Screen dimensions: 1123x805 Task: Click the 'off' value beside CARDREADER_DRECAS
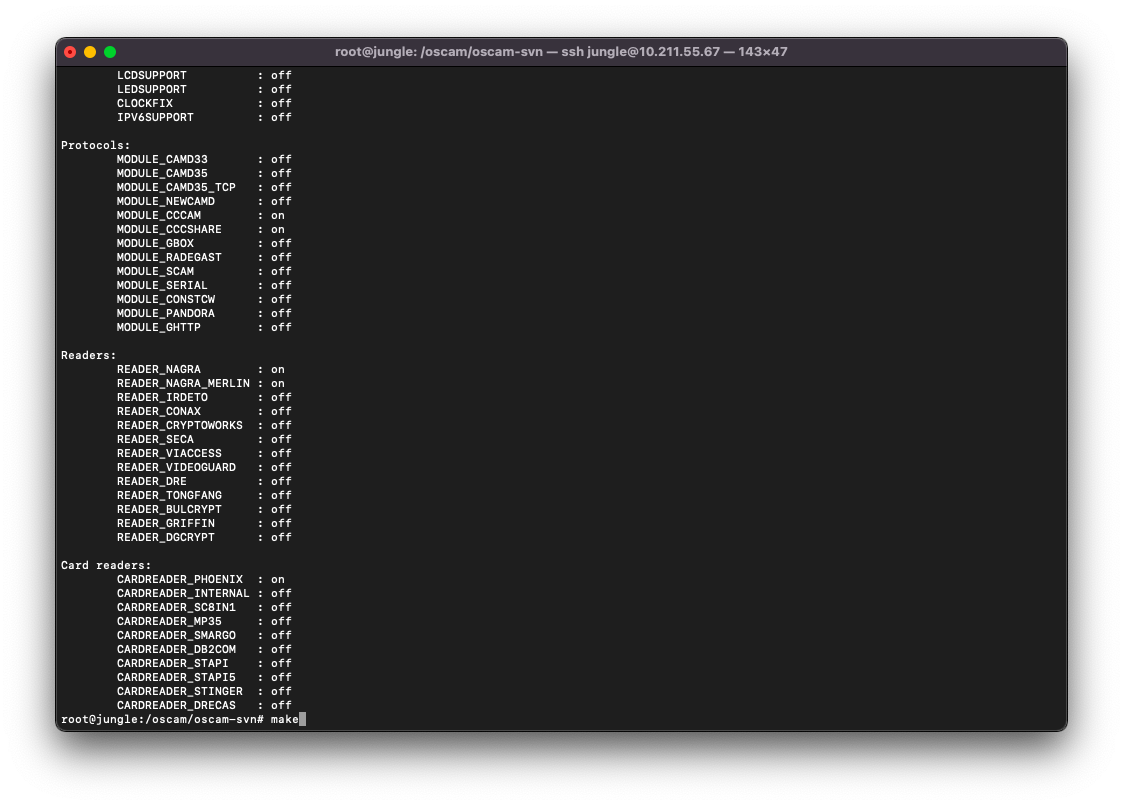click(x=281, y=705)
